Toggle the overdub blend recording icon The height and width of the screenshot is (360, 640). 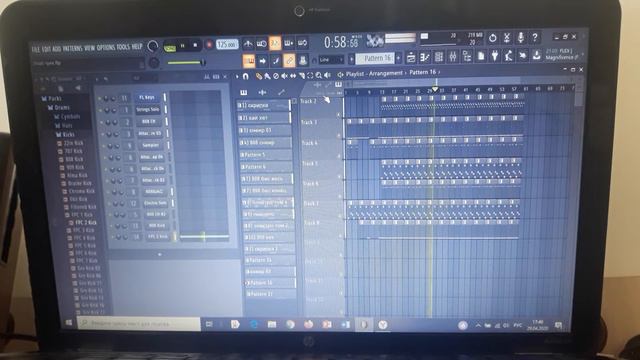[289, 43]
